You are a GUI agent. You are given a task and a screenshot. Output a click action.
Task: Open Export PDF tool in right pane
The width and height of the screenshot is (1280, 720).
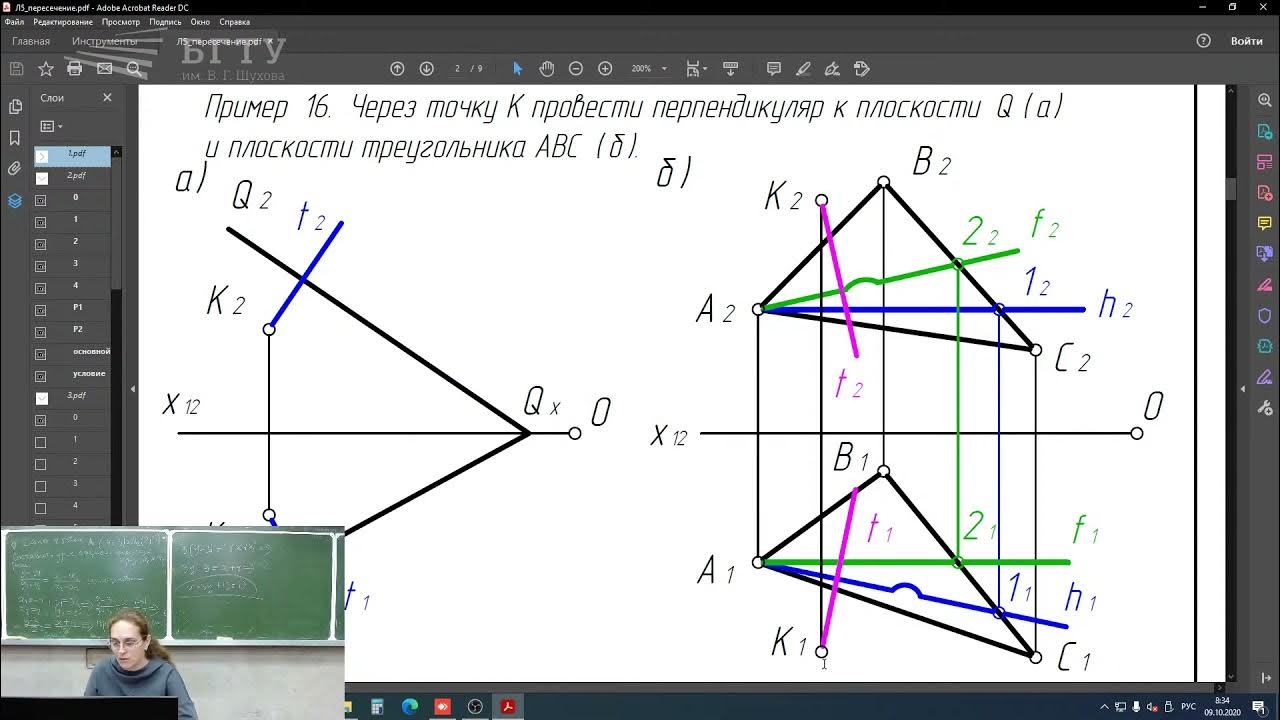pyautogui.click(x=1264, y=132)
